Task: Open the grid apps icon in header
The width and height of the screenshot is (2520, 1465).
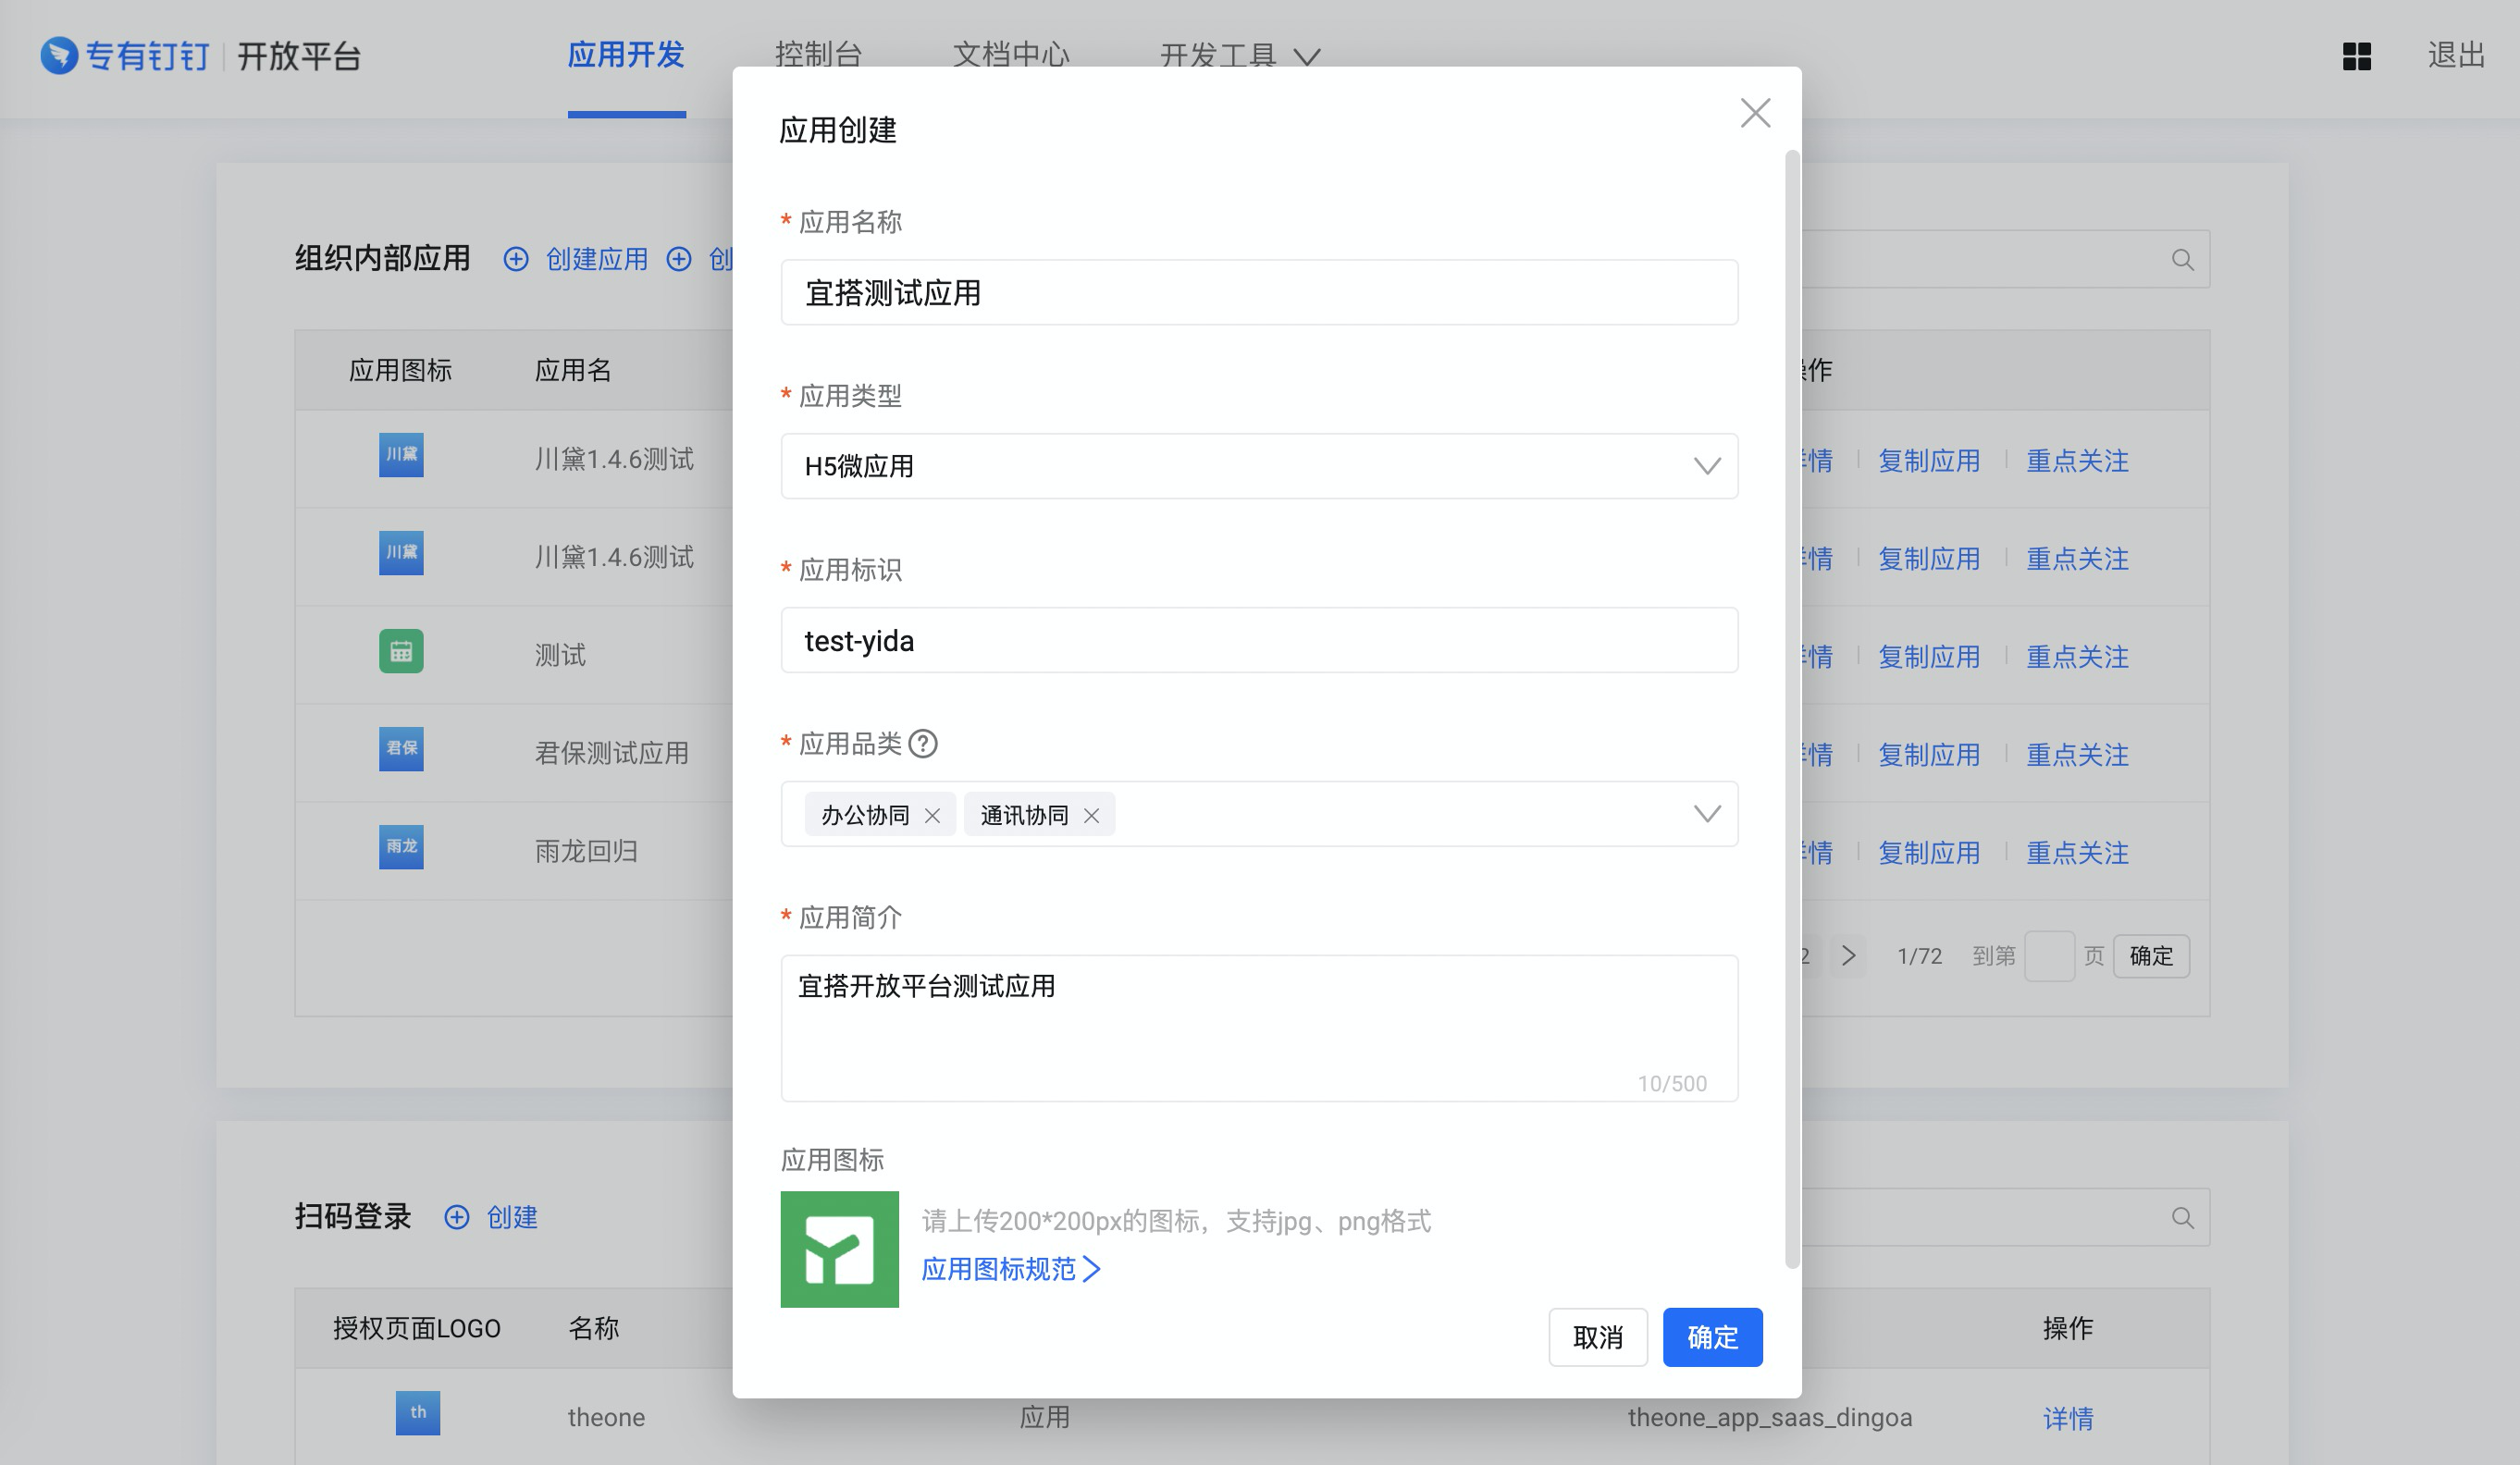Action: coord(2356,56)
